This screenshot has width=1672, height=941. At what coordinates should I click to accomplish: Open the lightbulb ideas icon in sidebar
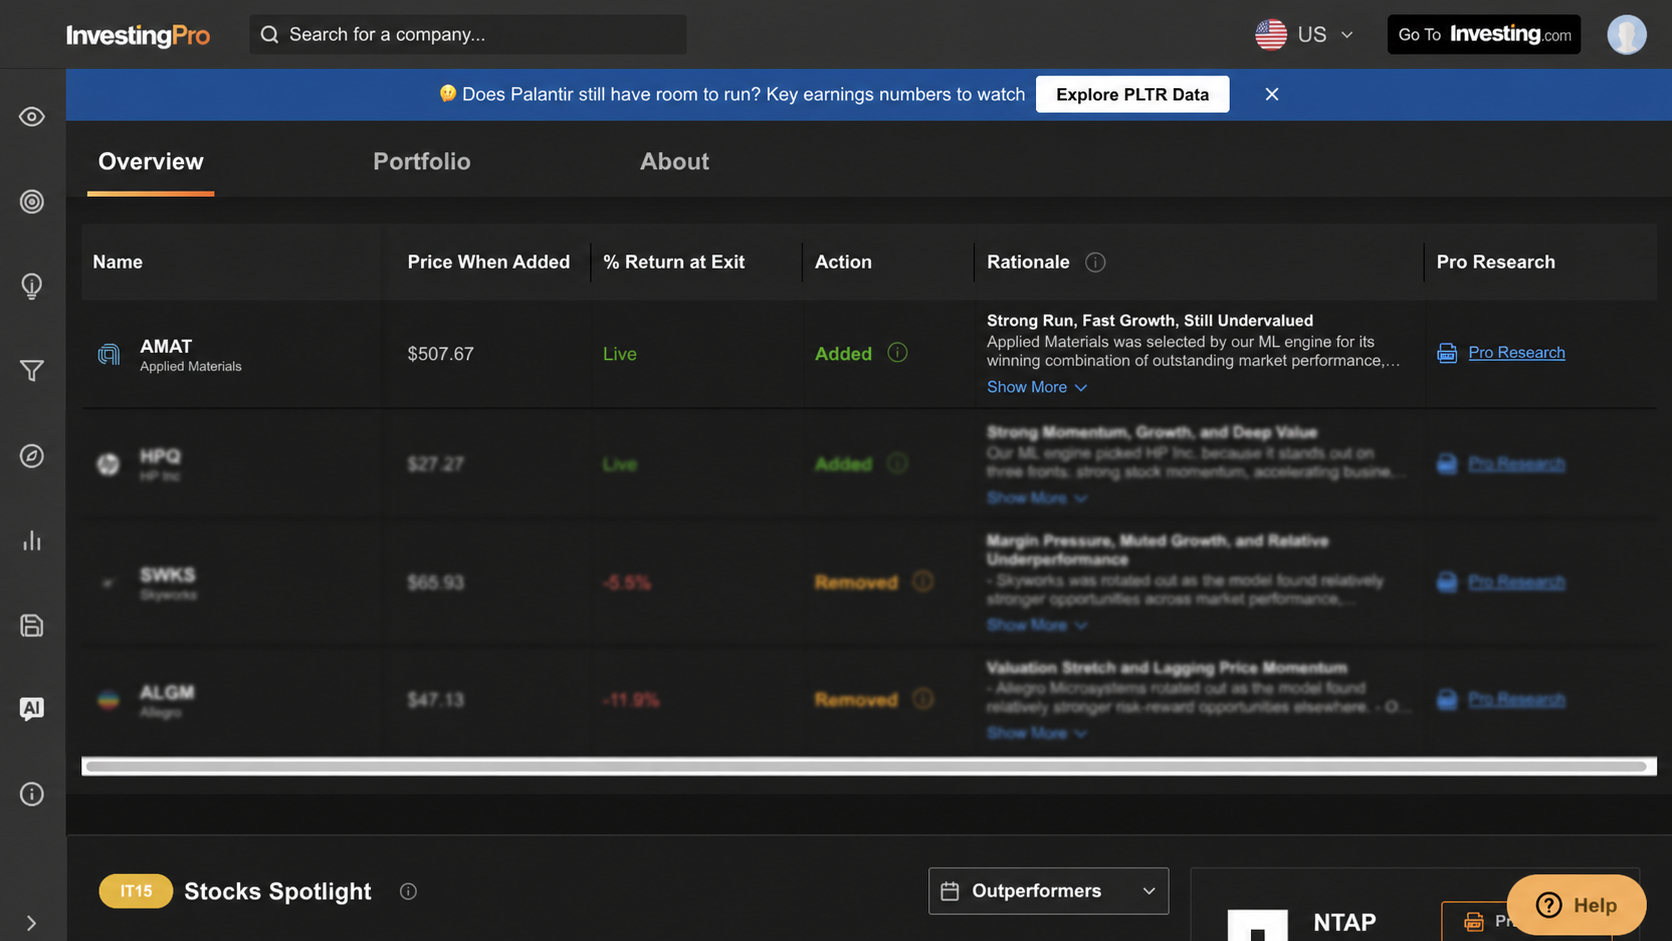click(32, 287)
